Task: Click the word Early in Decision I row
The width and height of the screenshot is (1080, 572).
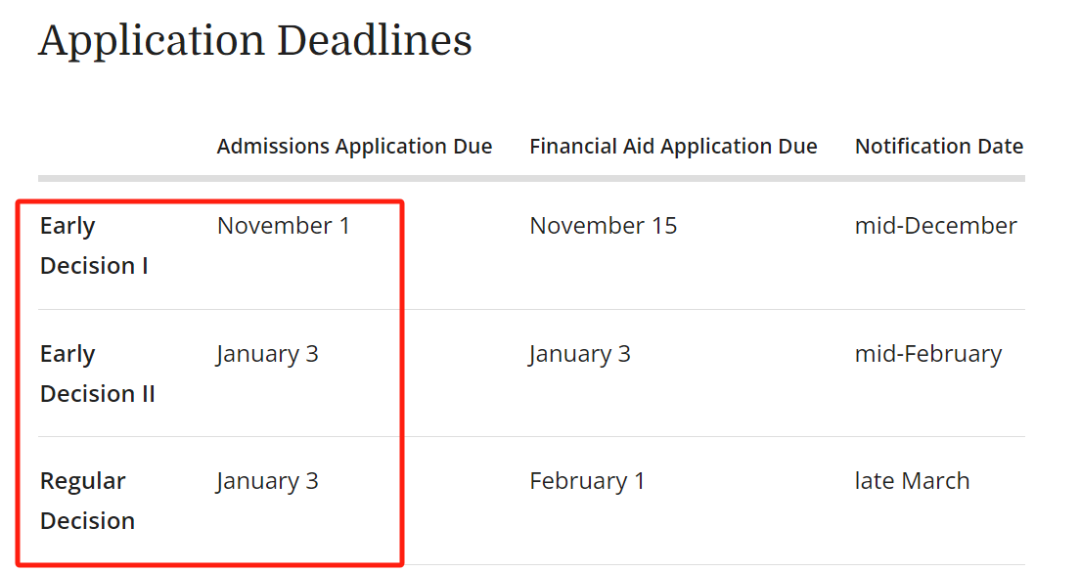Action: pos(68,226)
